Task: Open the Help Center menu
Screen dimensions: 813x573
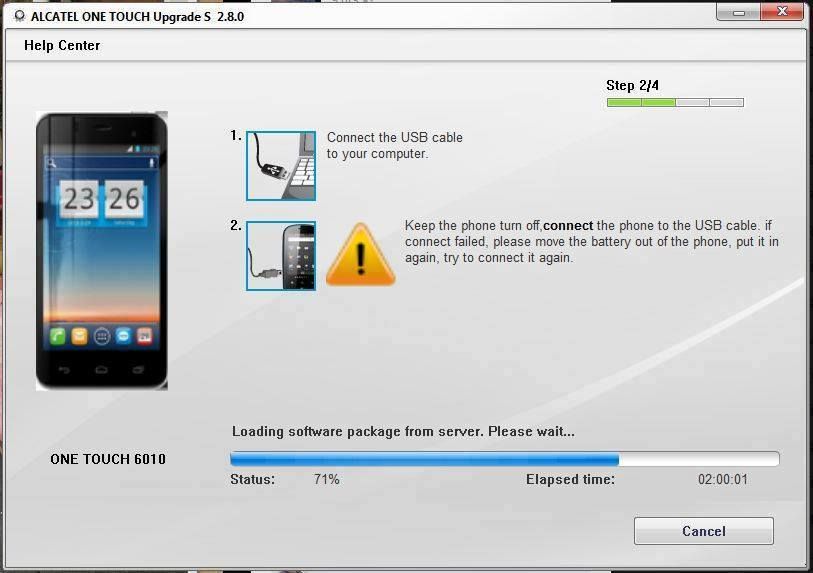Action: coord(62,45)
